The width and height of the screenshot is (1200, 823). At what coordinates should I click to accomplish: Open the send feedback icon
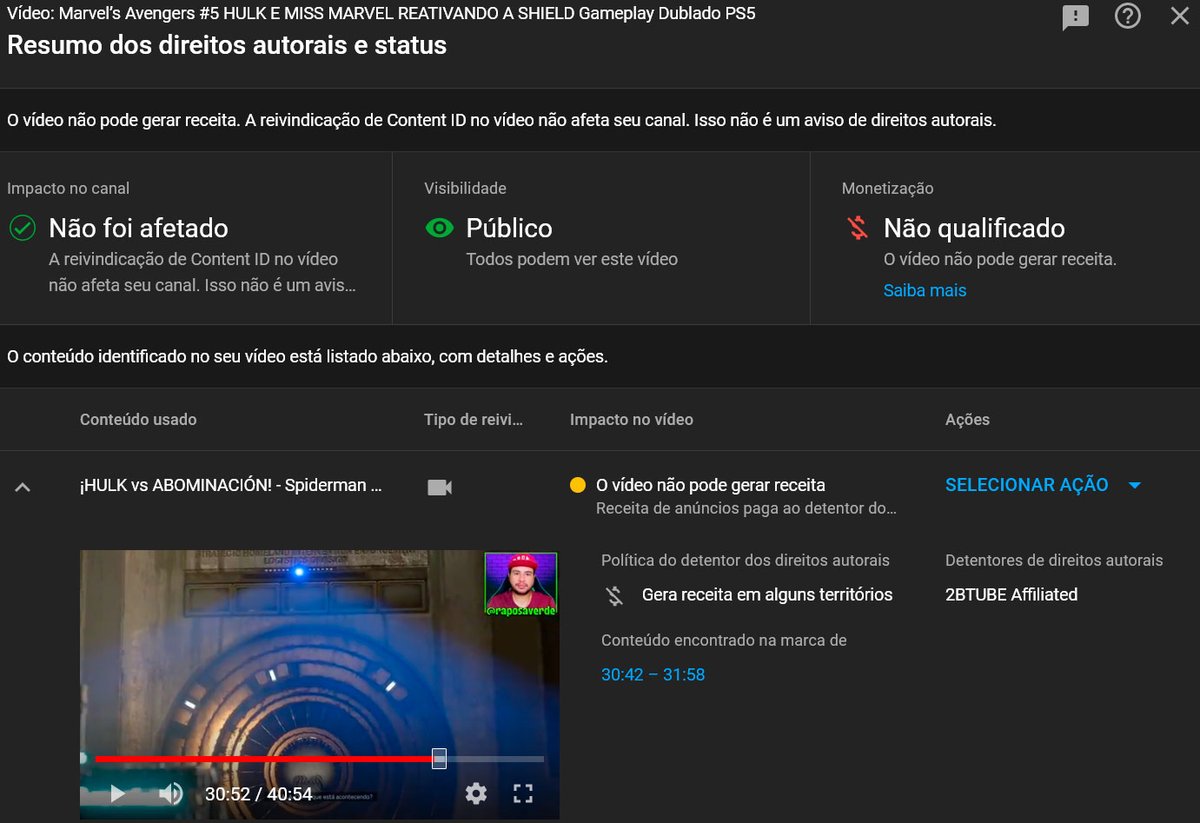[1075, 17]
